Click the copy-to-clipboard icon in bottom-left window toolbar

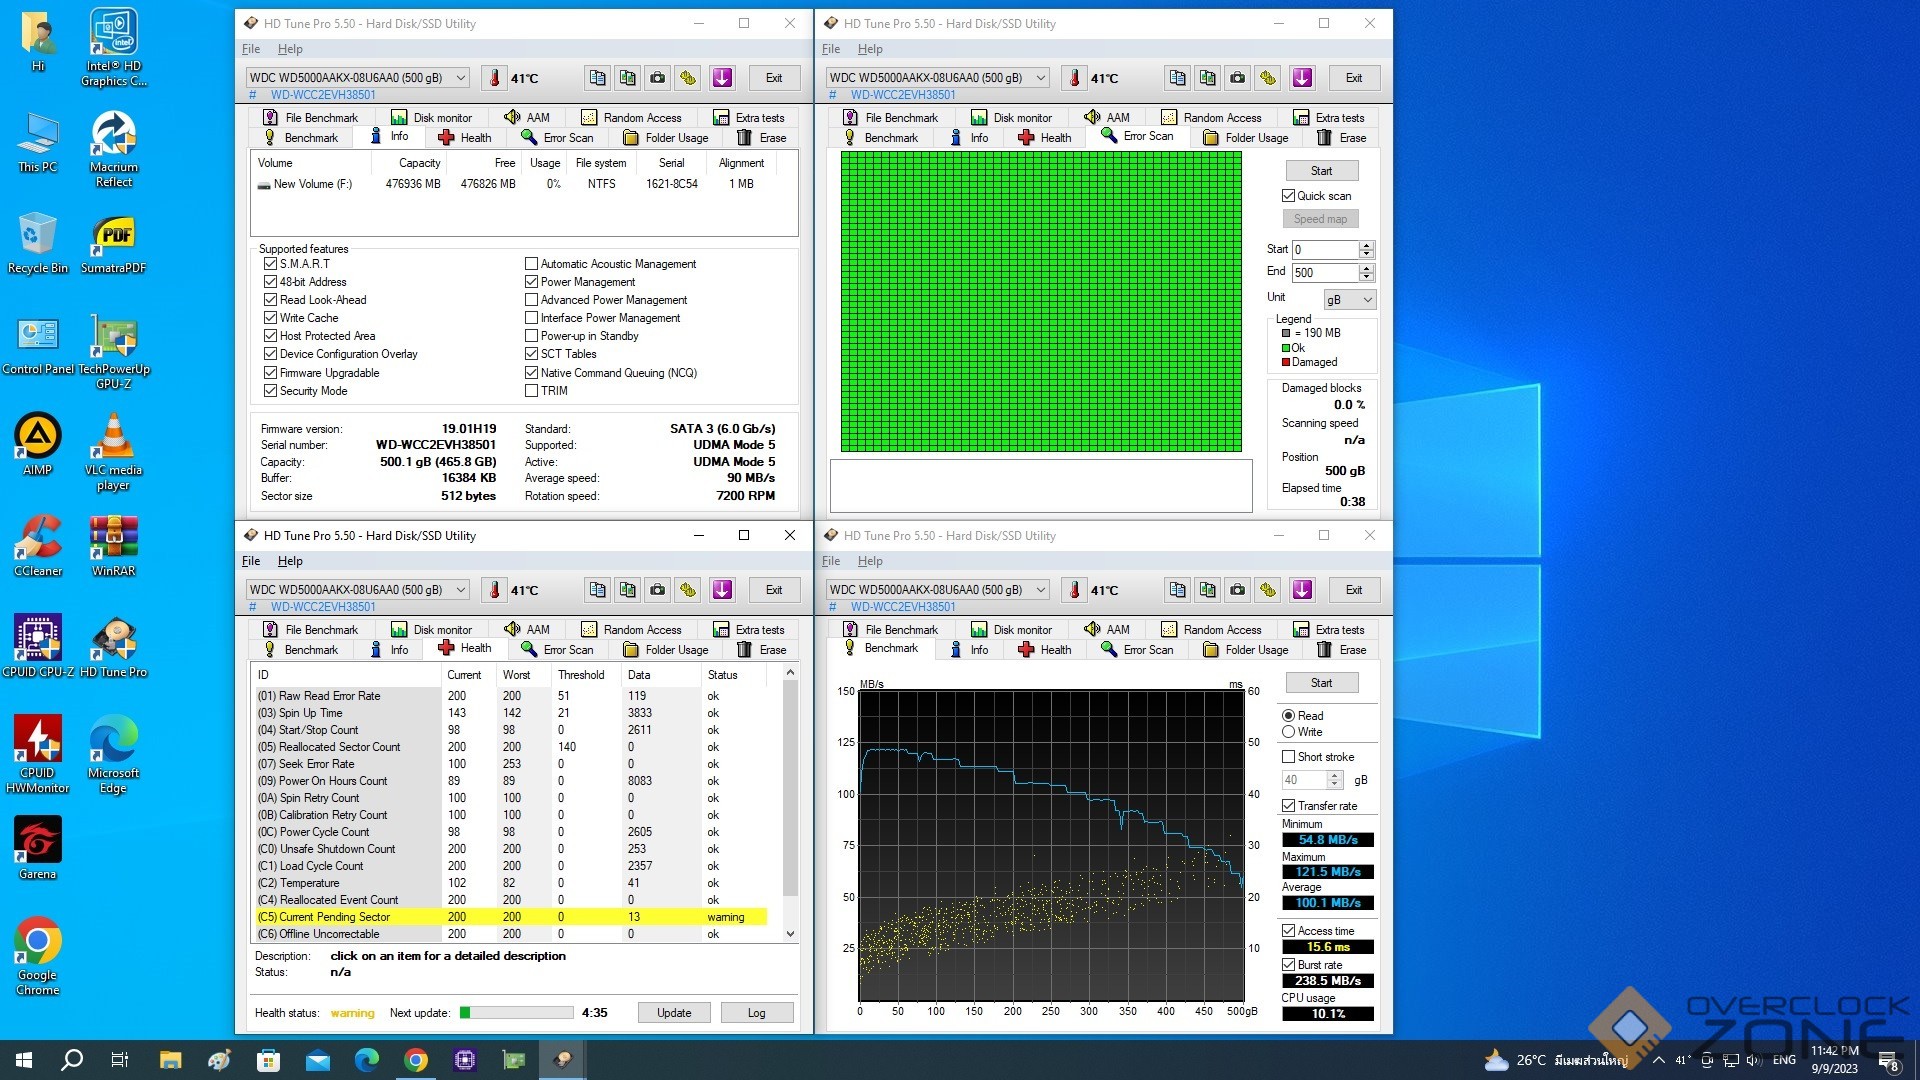tap(597, 590)
